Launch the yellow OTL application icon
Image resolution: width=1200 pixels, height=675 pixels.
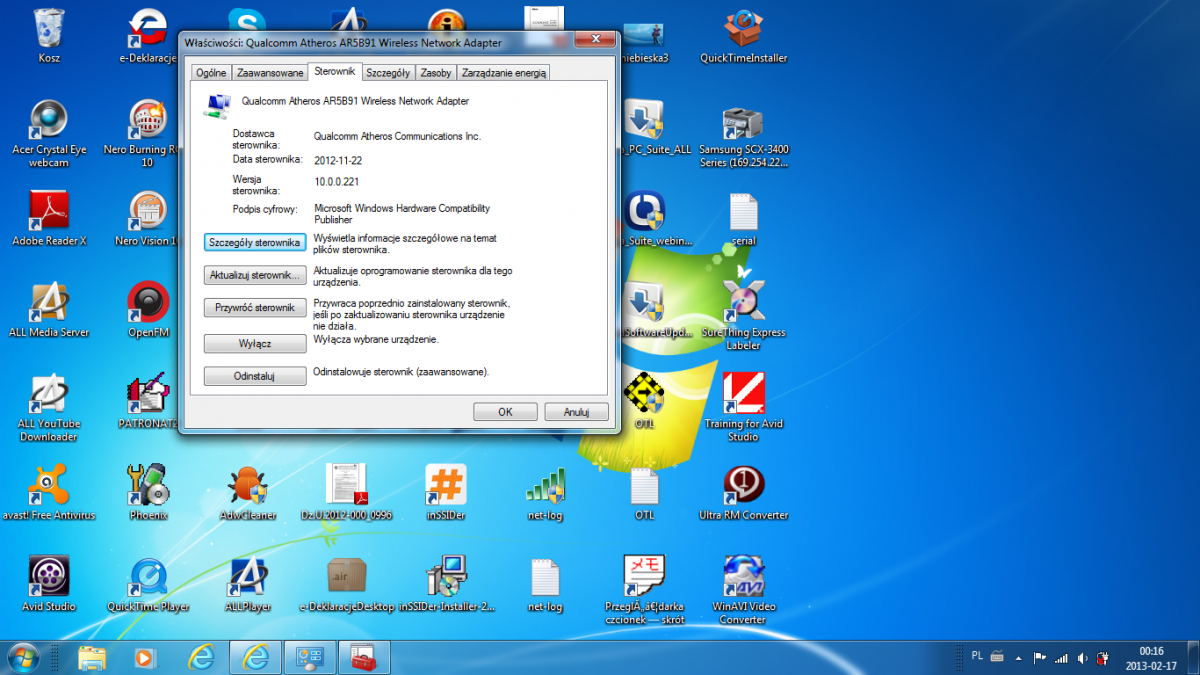[644, 398]
